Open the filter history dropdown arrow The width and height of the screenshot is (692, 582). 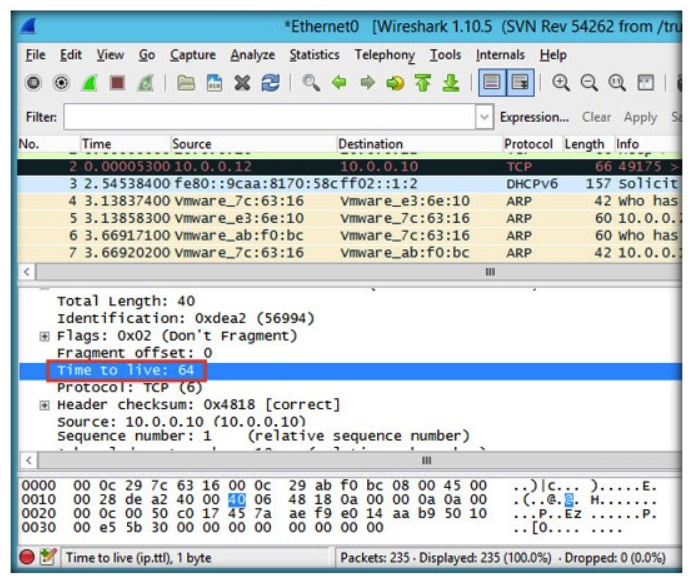(485, 117)
